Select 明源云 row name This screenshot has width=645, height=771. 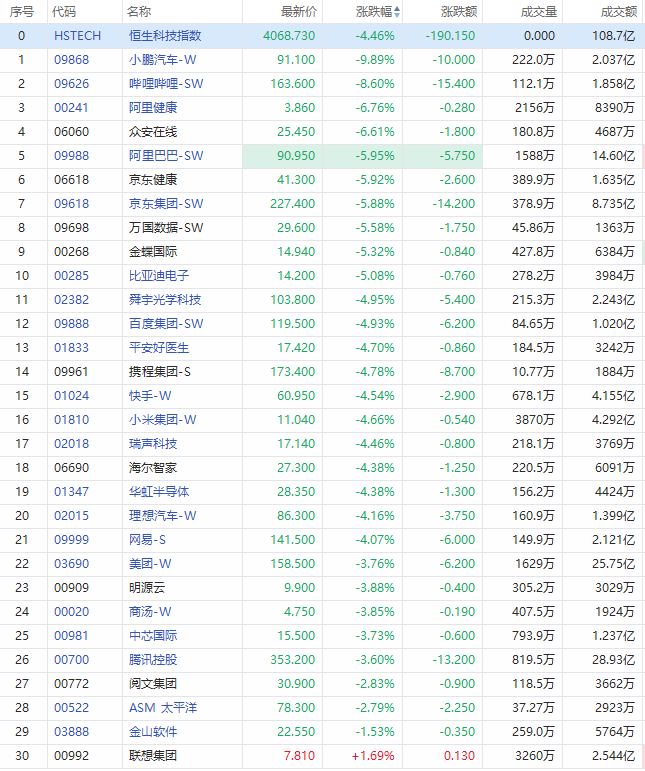tap(147, 588)
